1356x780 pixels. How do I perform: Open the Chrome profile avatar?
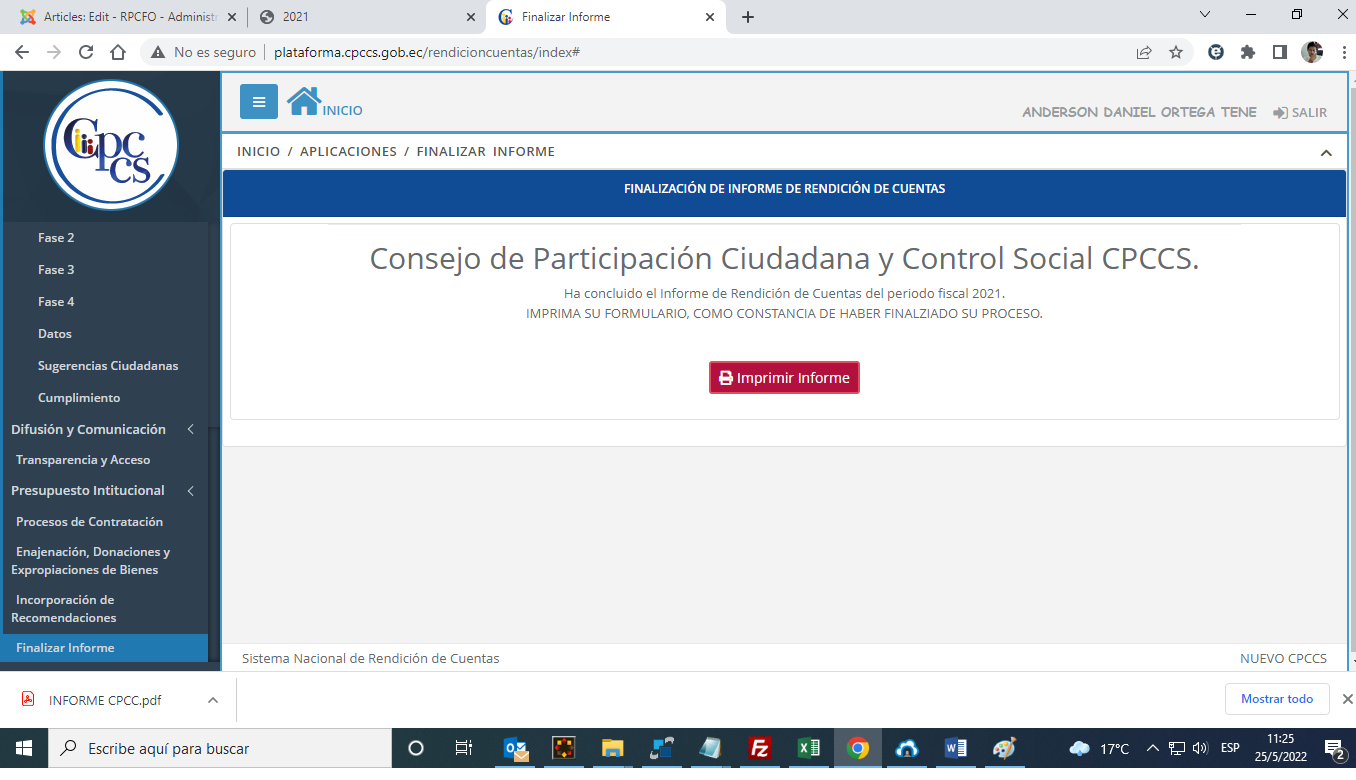1312,52
